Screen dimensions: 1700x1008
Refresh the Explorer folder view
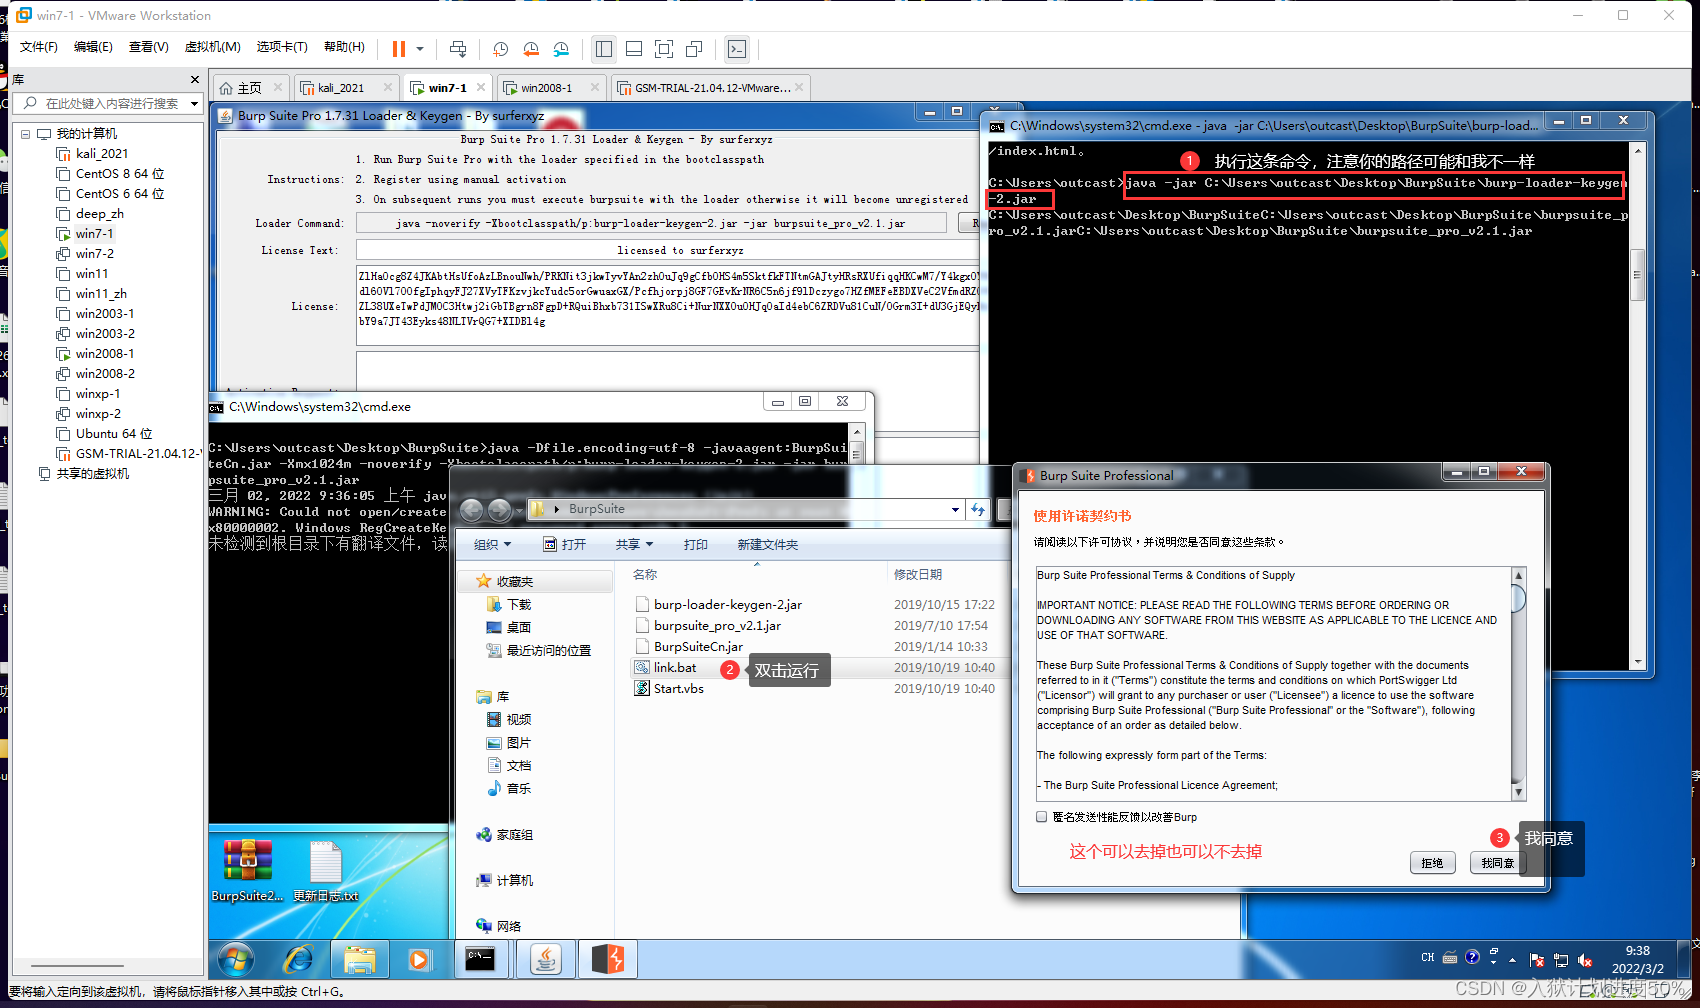[978, 509]
